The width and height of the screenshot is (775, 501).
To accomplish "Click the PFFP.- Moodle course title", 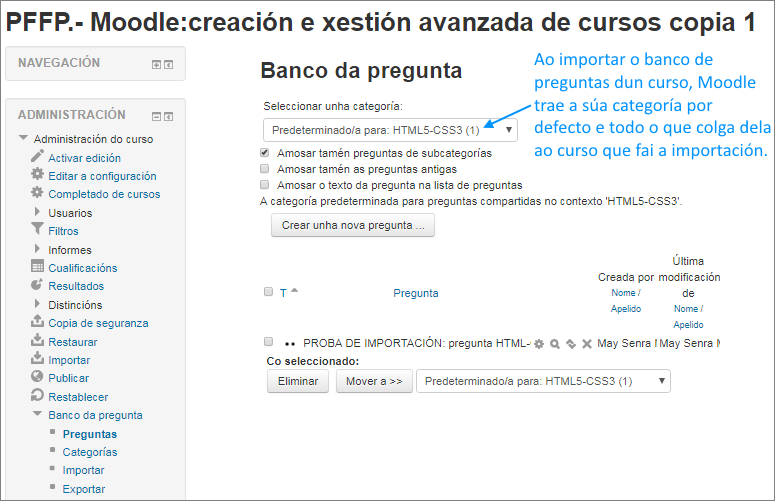I will (x=381, y=22).
